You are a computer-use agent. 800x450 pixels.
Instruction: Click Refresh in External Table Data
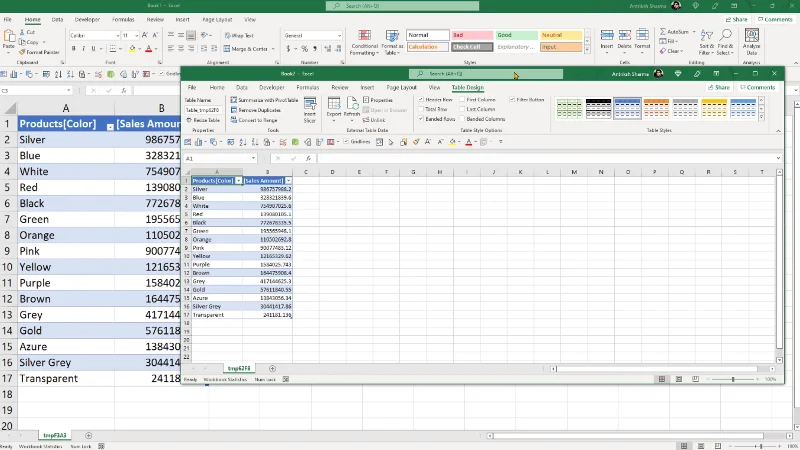352,110
